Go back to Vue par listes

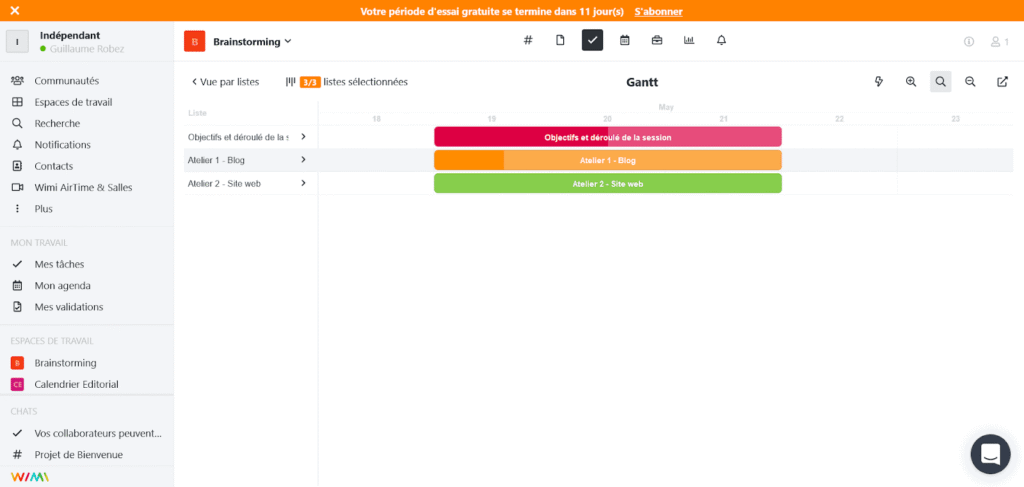225,82
